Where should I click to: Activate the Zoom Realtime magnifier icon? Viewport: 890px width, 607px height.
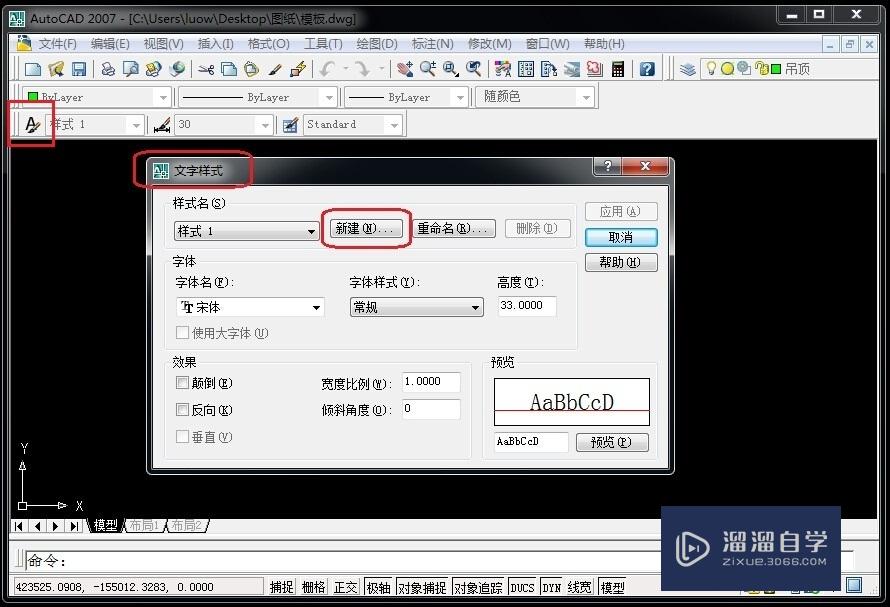click(x=427, y=68)
